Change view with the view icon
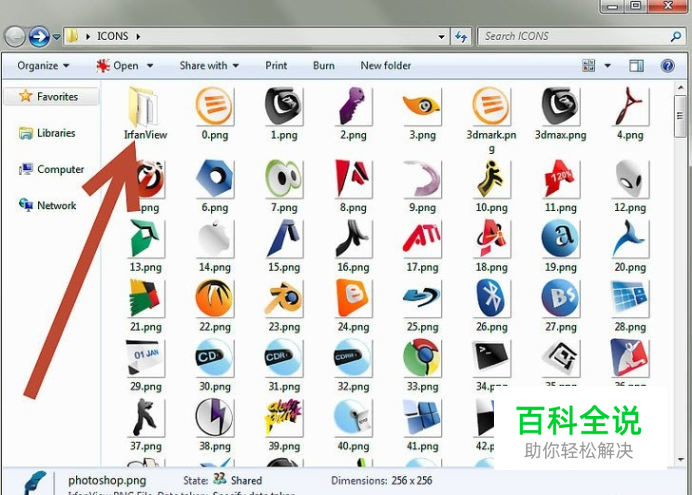The image size is (692, 495). (x=589, y=66)
